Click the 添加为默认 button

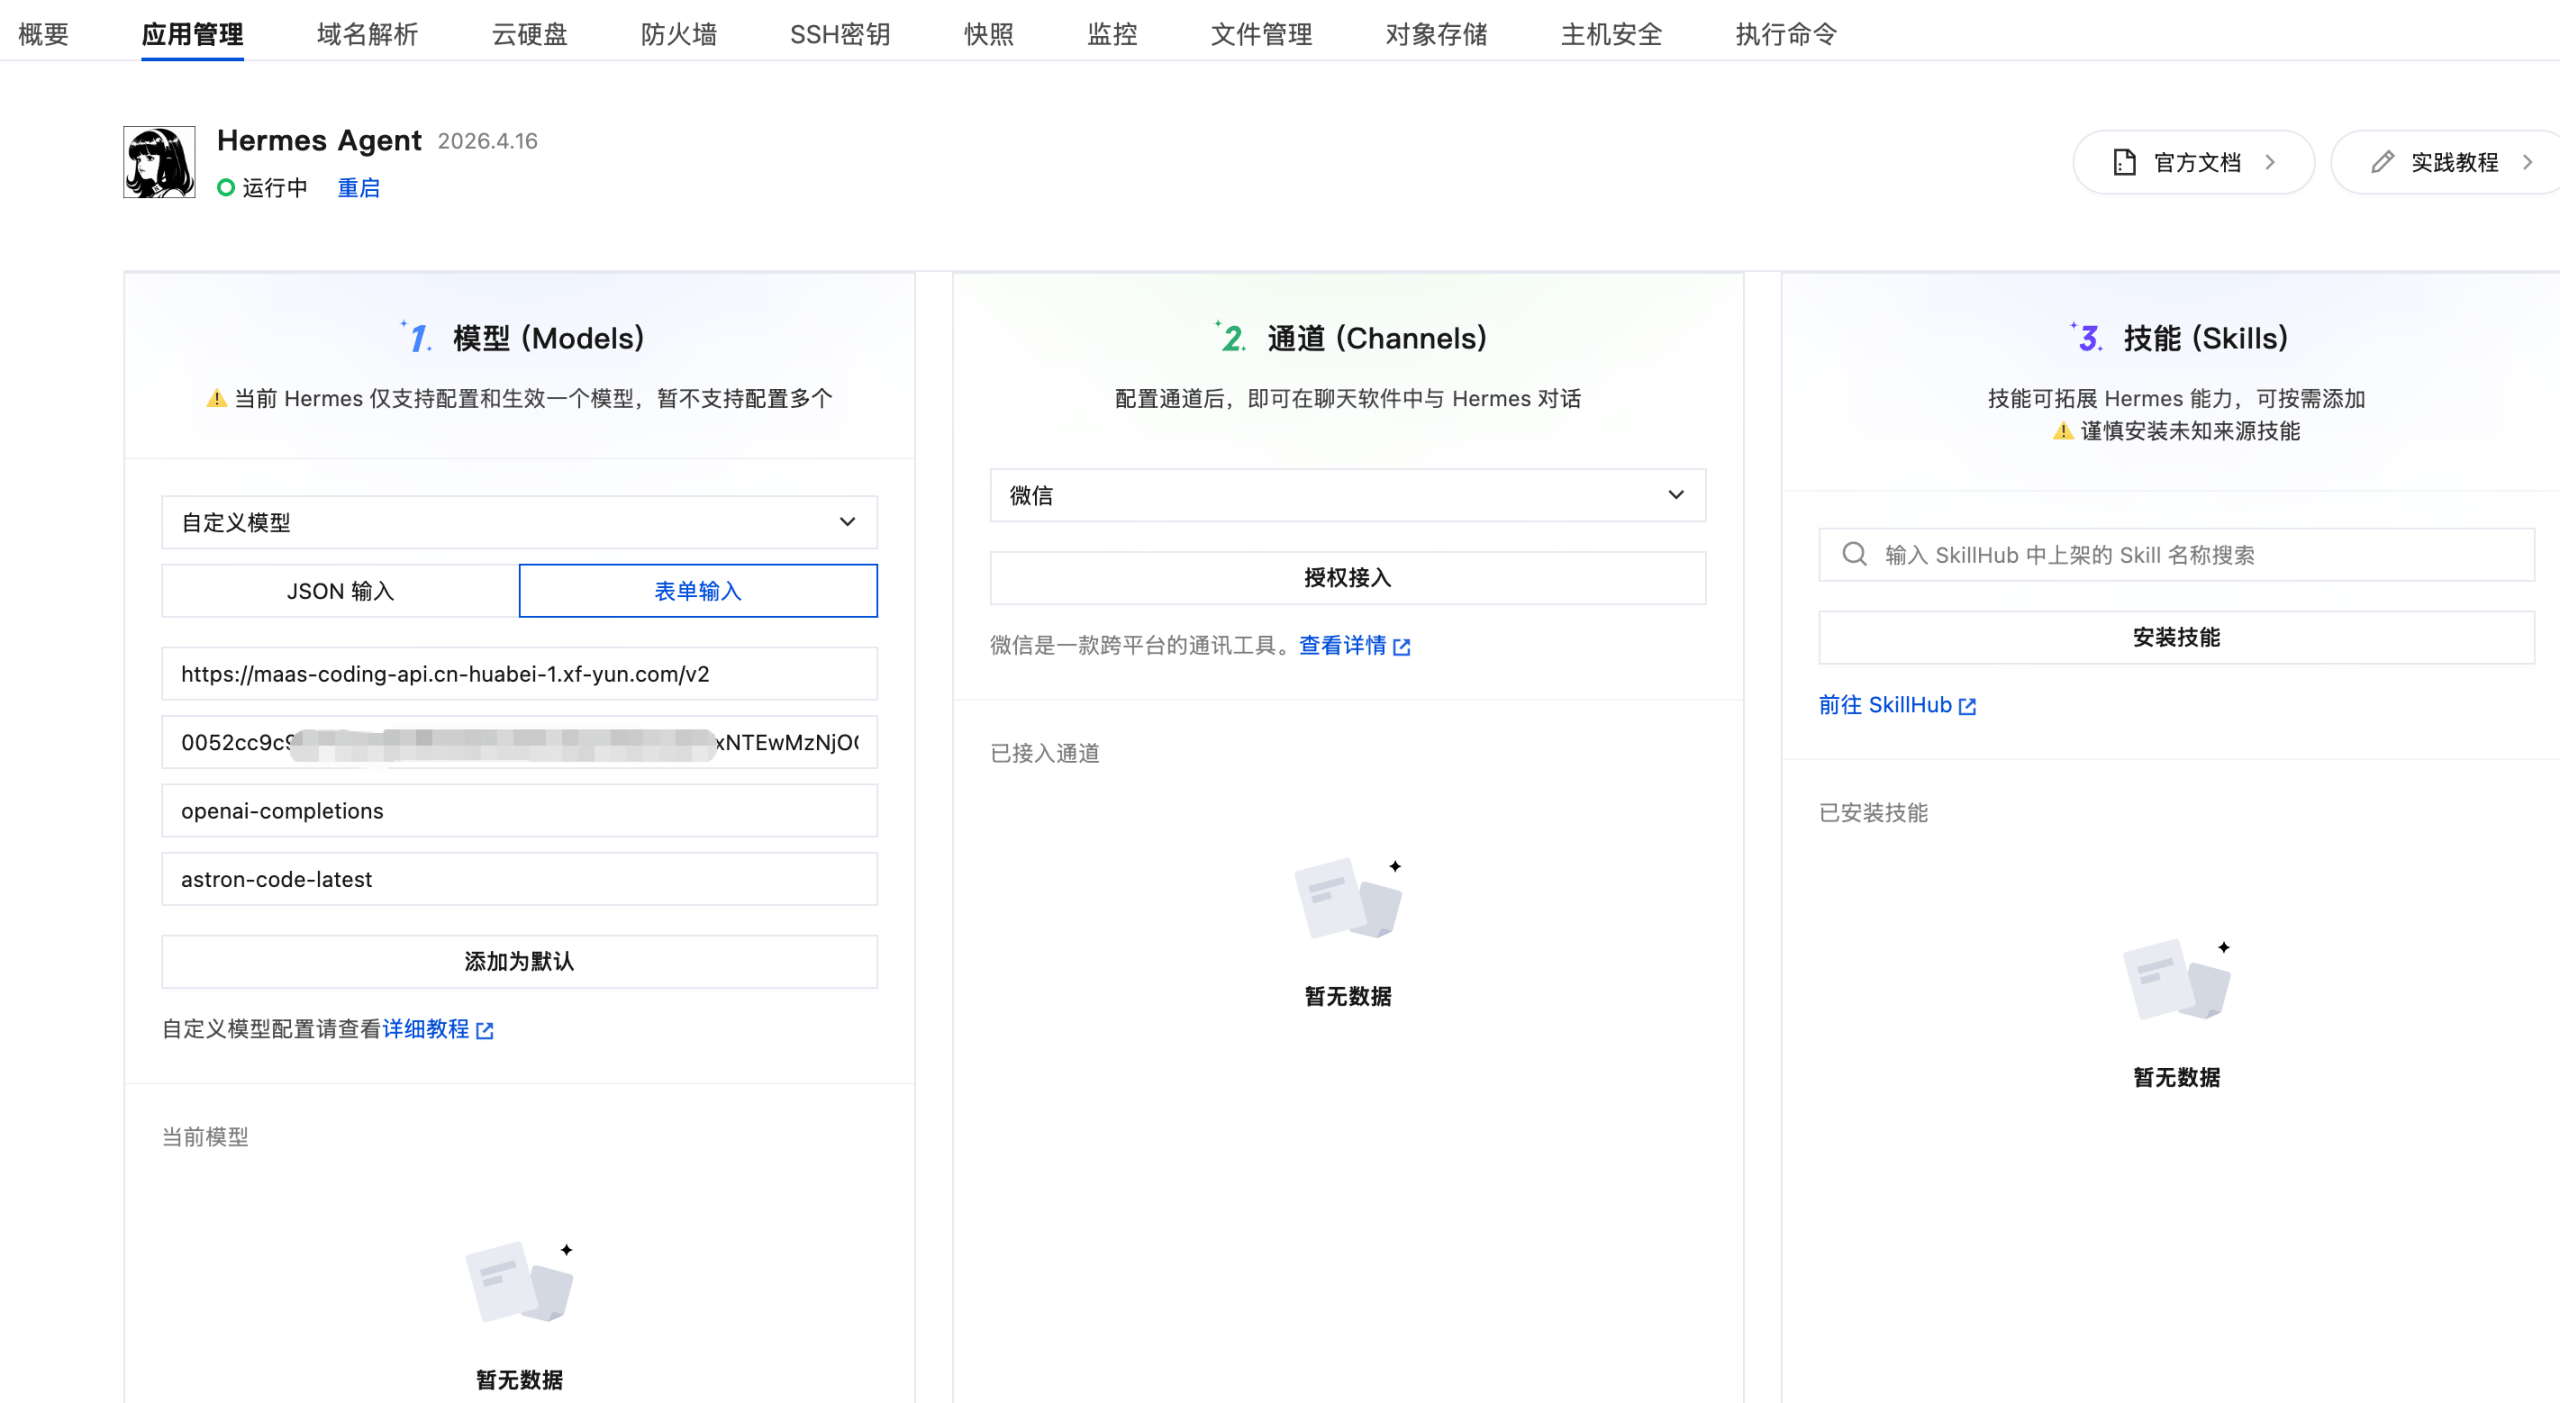coord(519,961)
